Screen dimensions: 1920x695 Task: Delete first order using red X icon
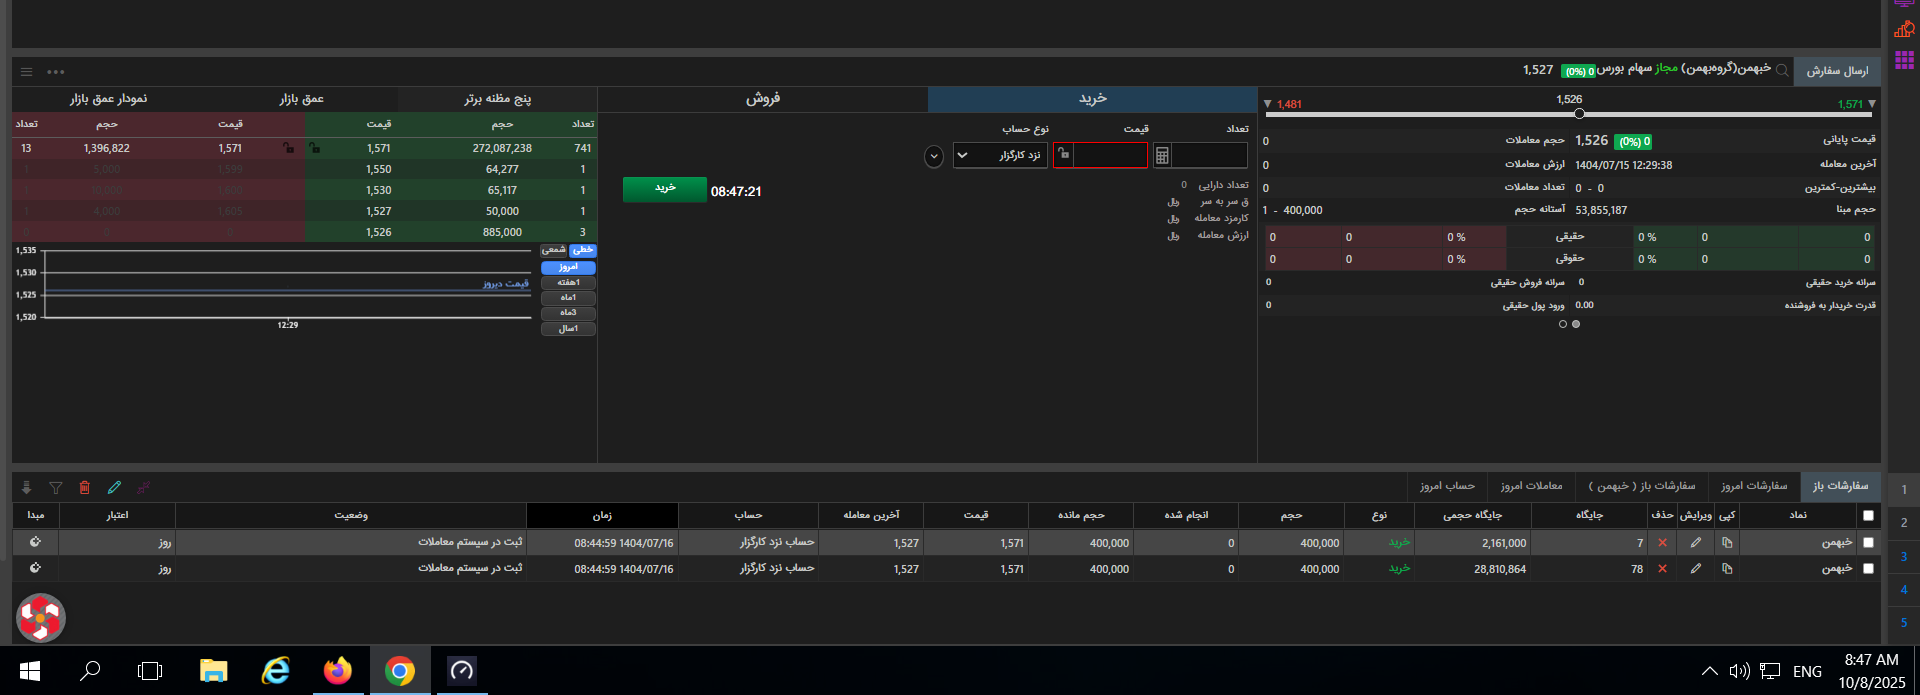click(1662, 543)
